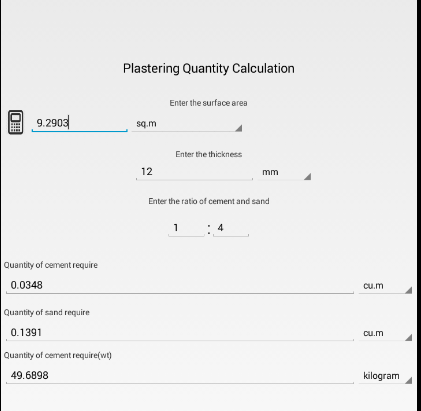
Task: Select the cement weight result 49.6898
Action: 180,376
